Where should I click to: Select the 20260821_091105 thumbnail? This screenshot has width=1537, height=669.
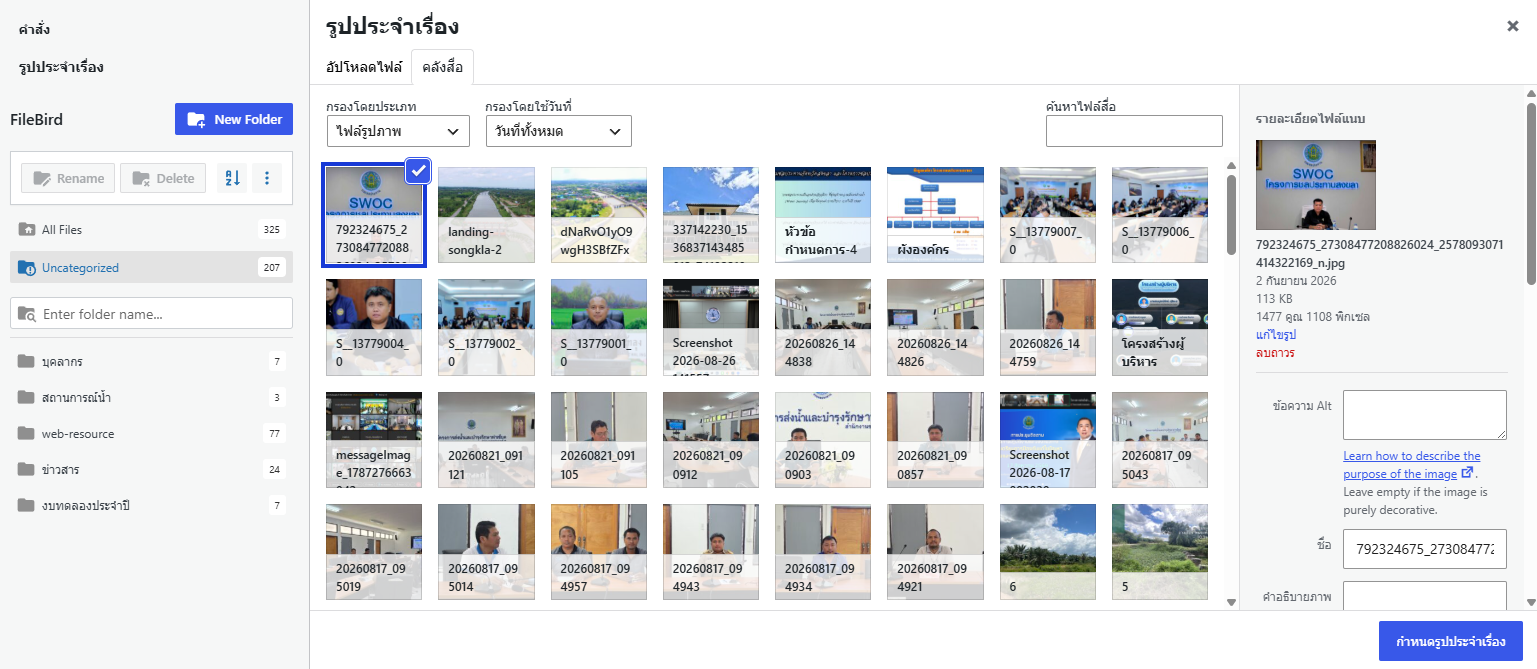click(599, 440)
